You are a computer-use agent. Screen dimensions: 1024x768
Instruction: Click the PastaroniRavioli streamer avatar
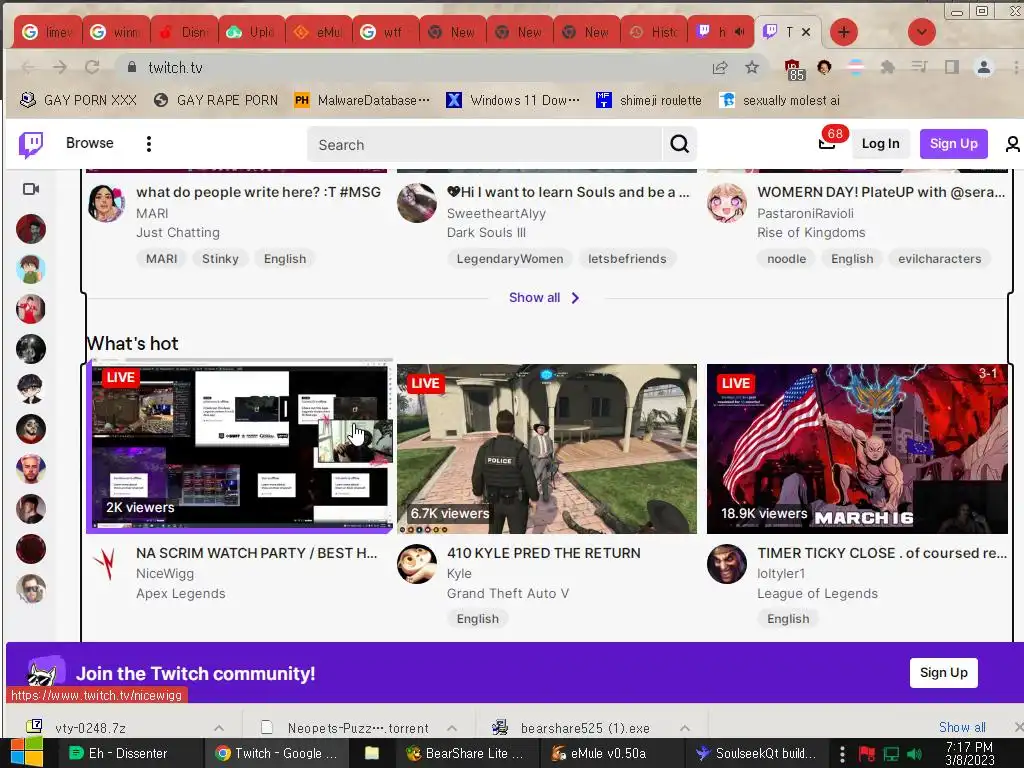(727, 203)
